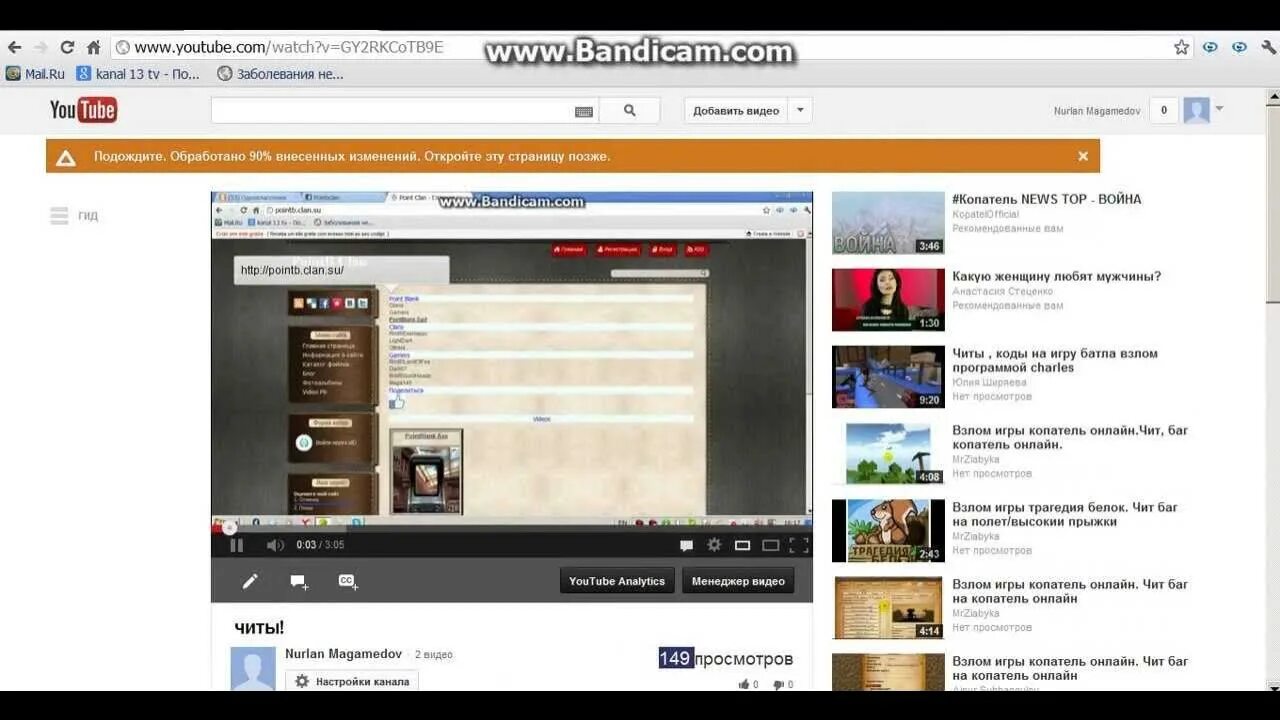This screenshot has width=1280, height=720.
Task: Click the Nurlan Magamedov name in header
Action: (x=1097, y=111)
